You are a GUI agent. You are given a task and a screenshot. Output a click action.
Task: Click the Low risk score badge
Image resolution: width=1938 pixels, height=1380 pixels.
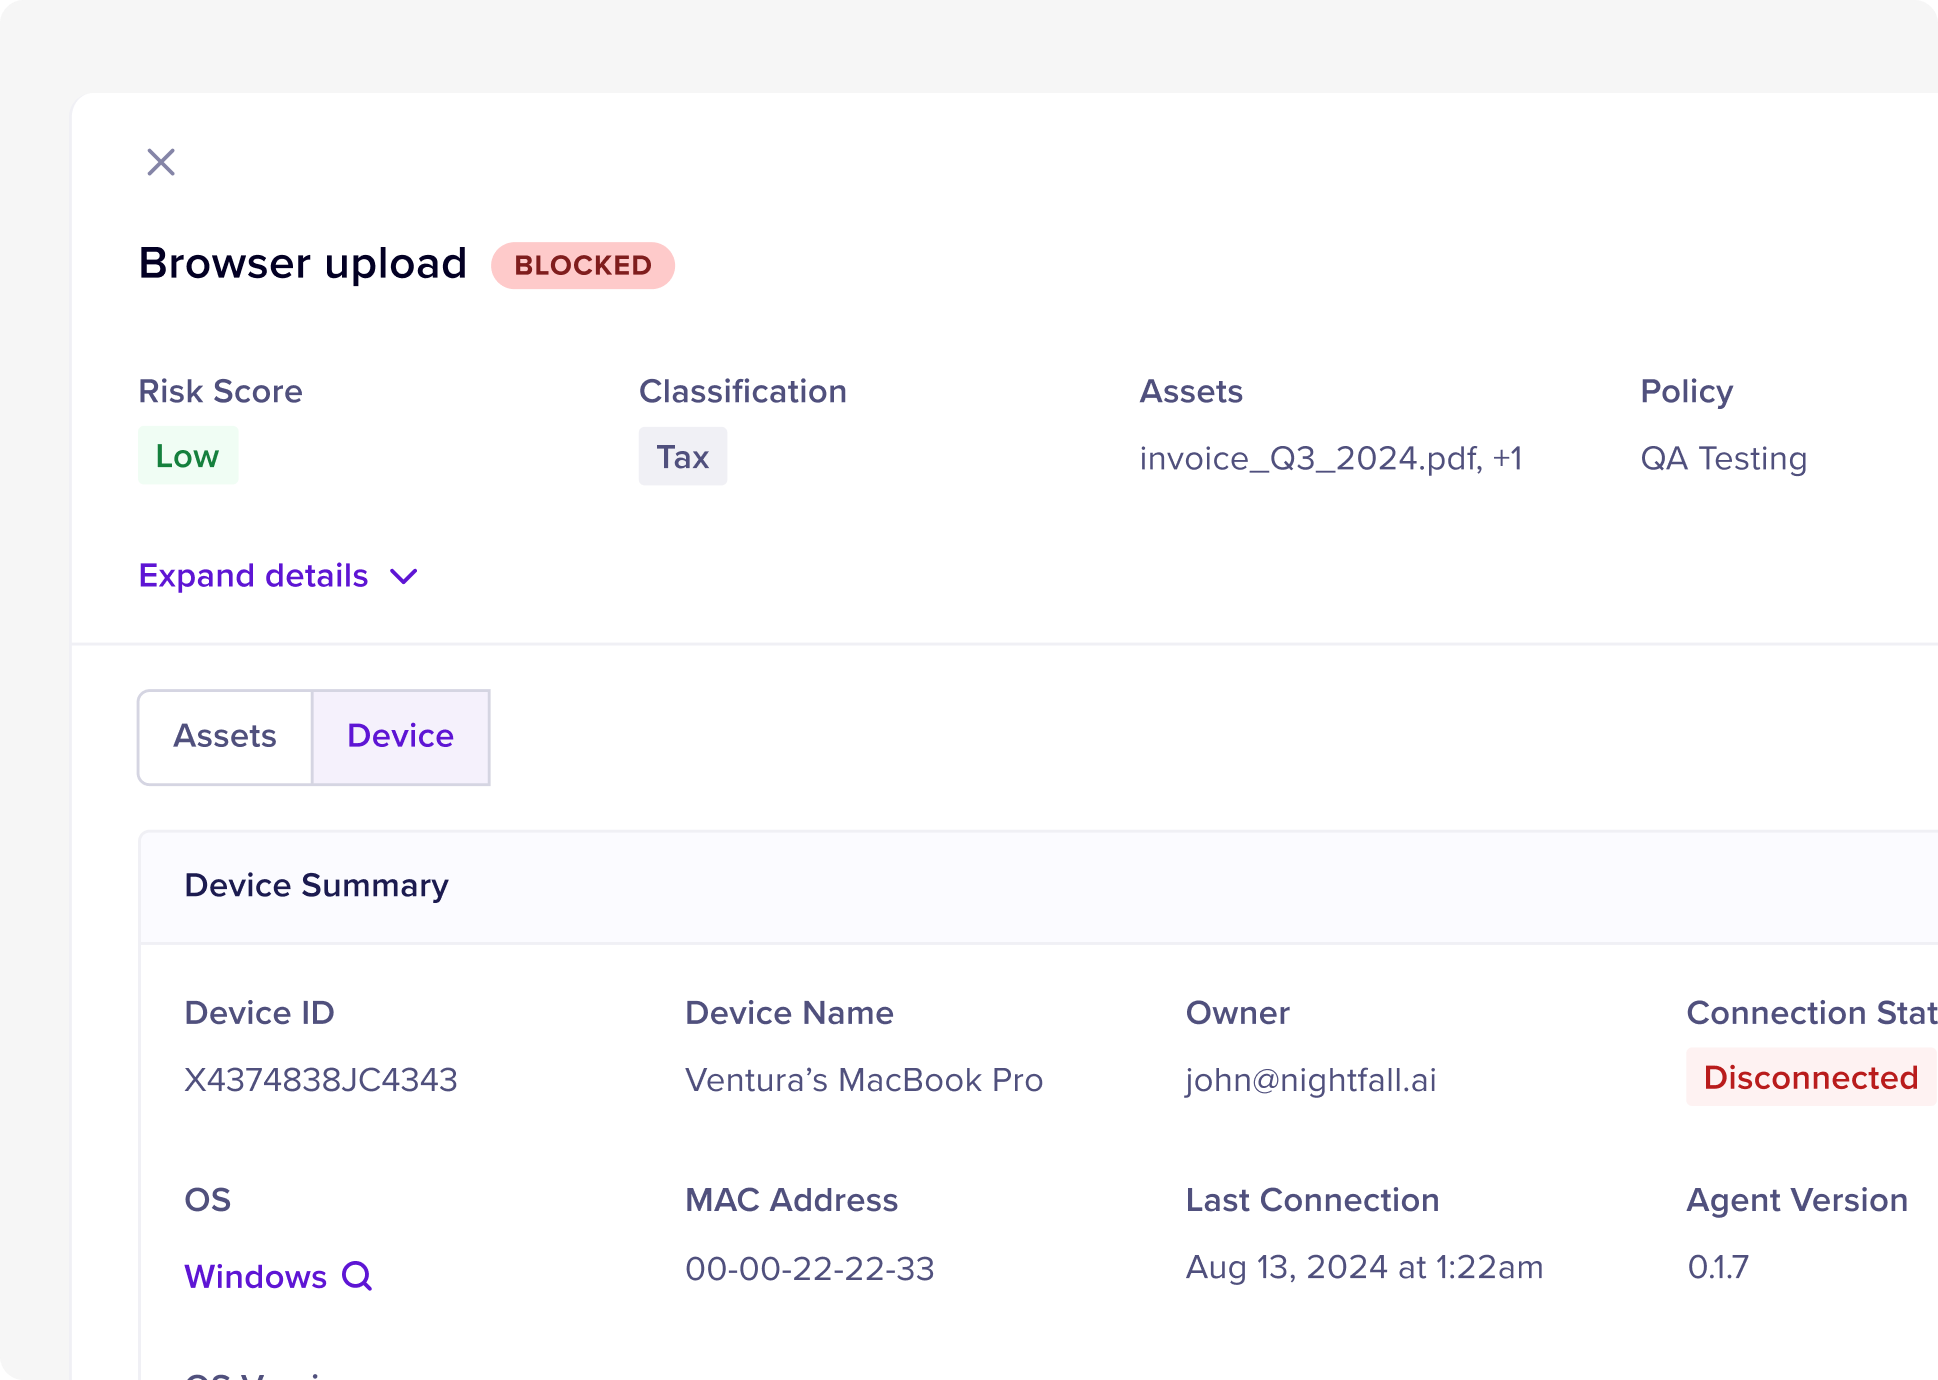coord(188,456)
